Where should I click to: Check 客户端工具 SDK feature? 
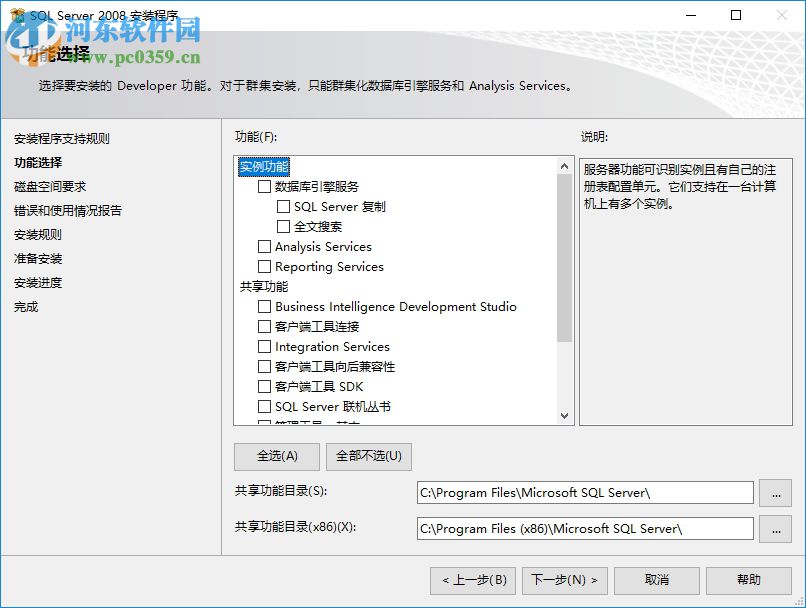pos(263,387)
